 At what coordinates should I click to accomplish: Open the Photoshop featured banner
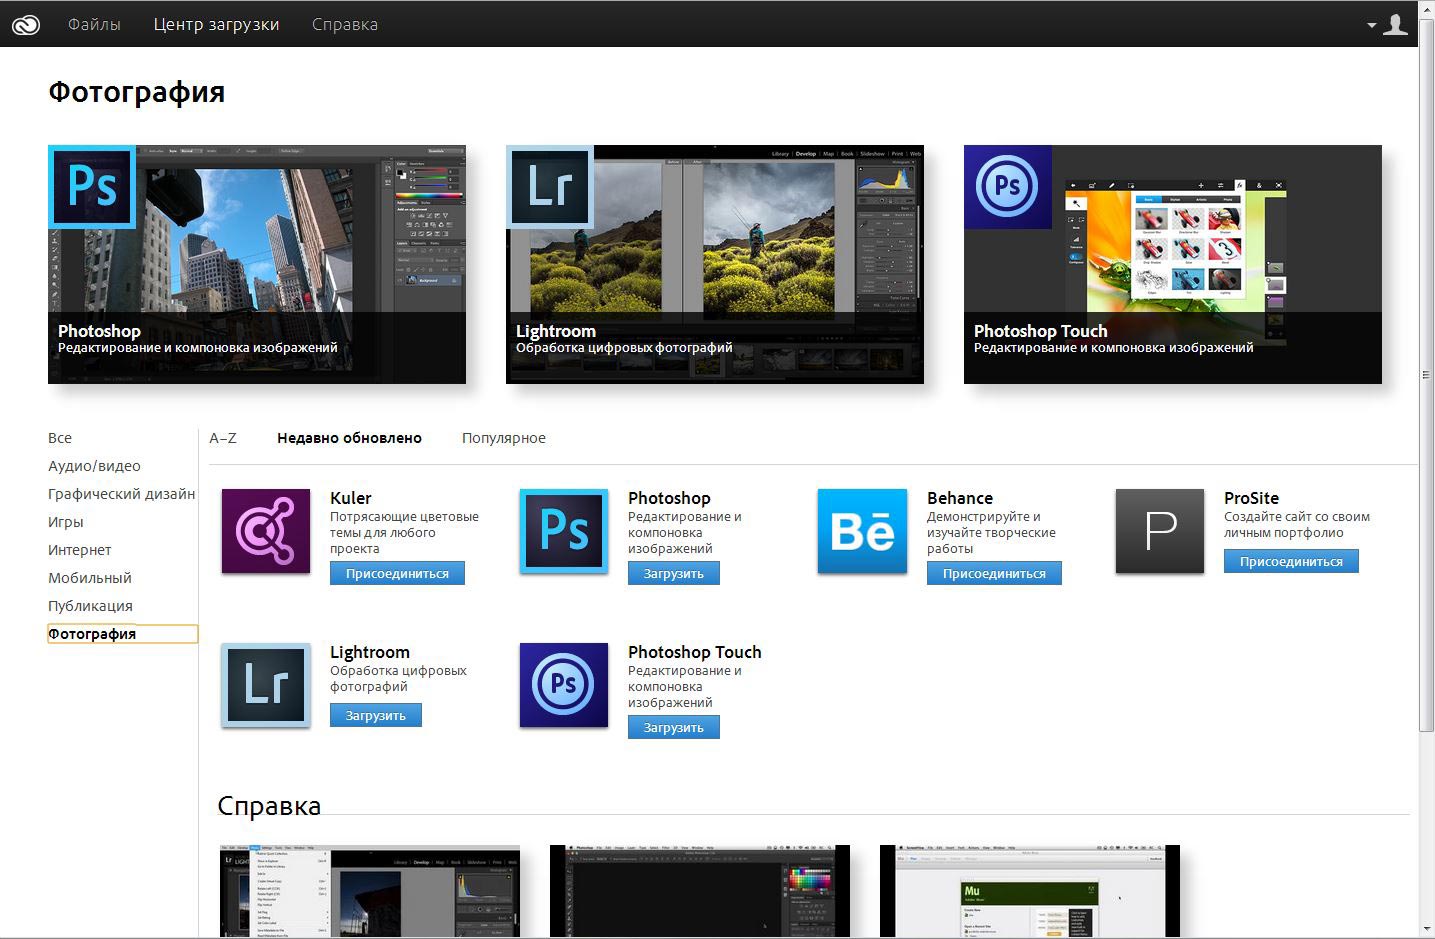pos(257,264)
